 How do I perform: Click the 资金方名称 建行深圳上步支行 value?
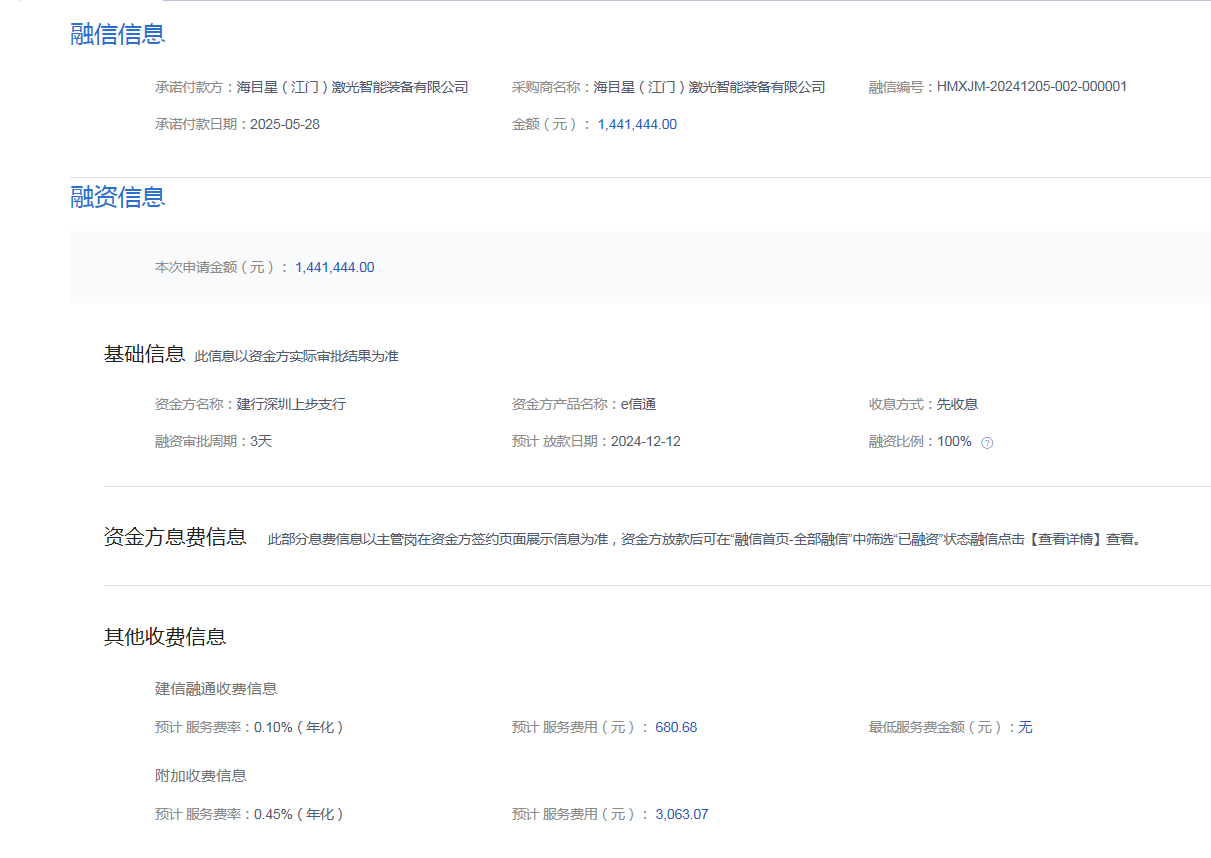point(291,404)
